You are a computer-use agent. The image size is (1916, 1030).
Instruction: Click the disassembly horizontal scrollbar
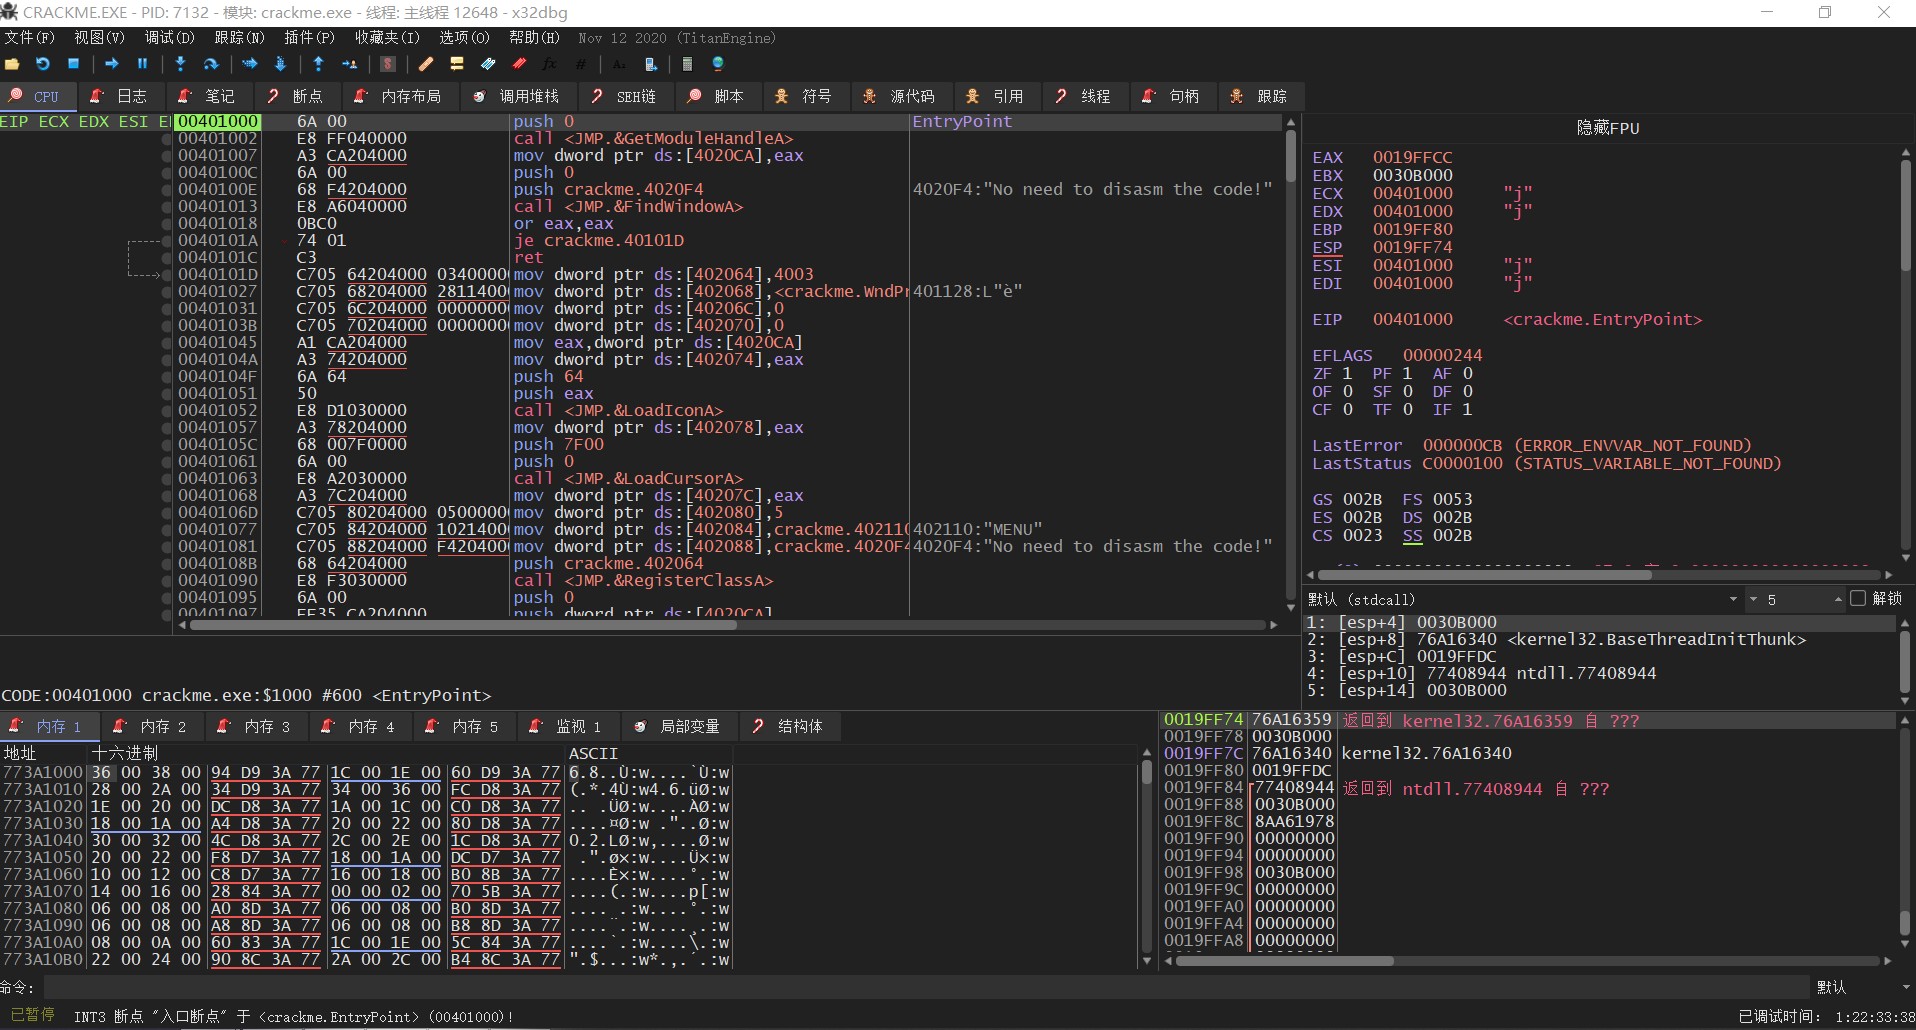[462, 625]
